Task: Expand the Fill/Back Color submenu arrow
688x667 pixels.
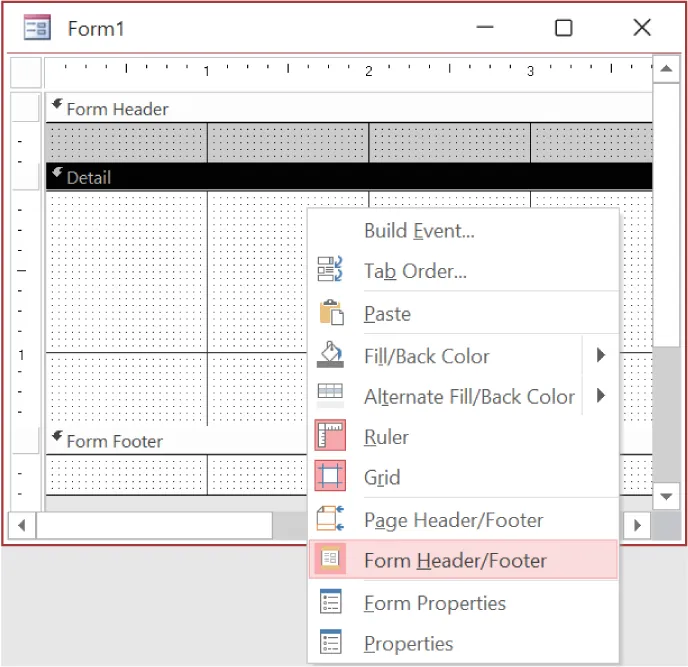Action: (601, 355)
